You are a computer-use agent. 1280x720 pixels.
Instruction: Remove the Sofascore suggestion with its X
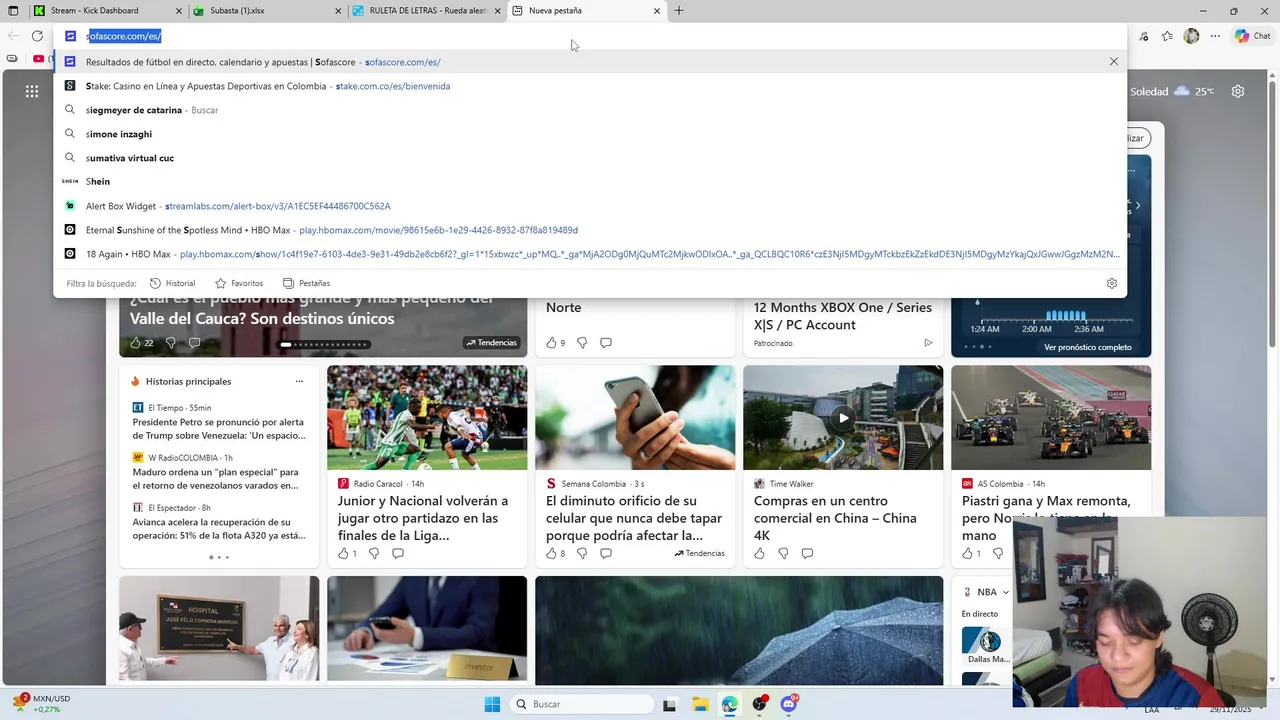(1113, 62)
